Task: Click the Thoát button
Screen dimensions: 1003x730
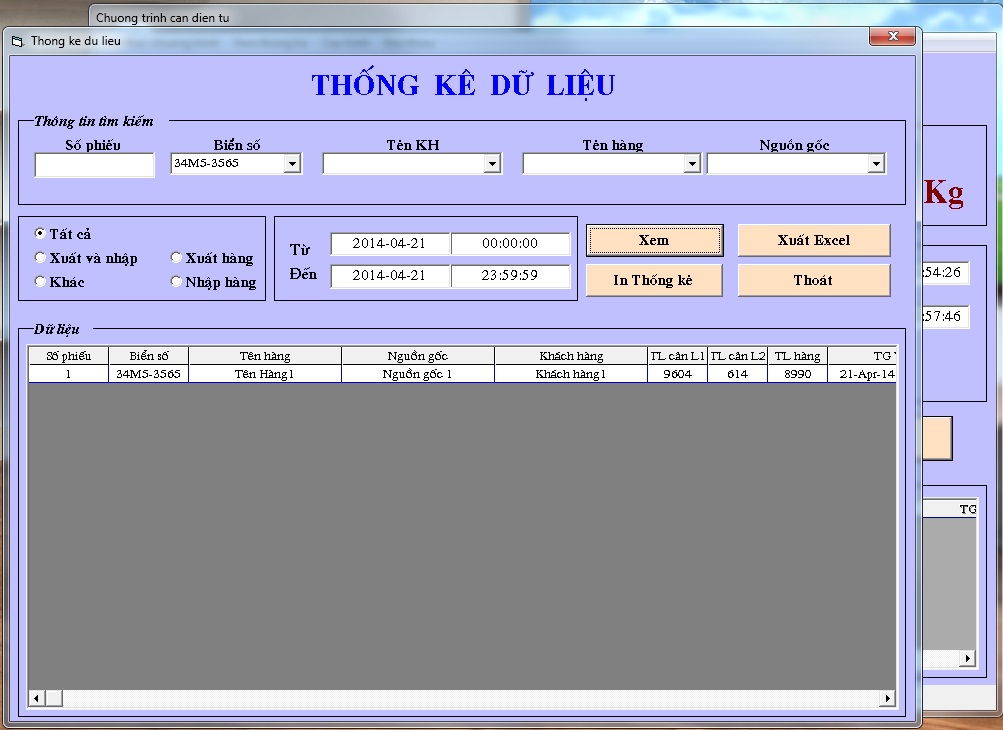Action: 814,280
